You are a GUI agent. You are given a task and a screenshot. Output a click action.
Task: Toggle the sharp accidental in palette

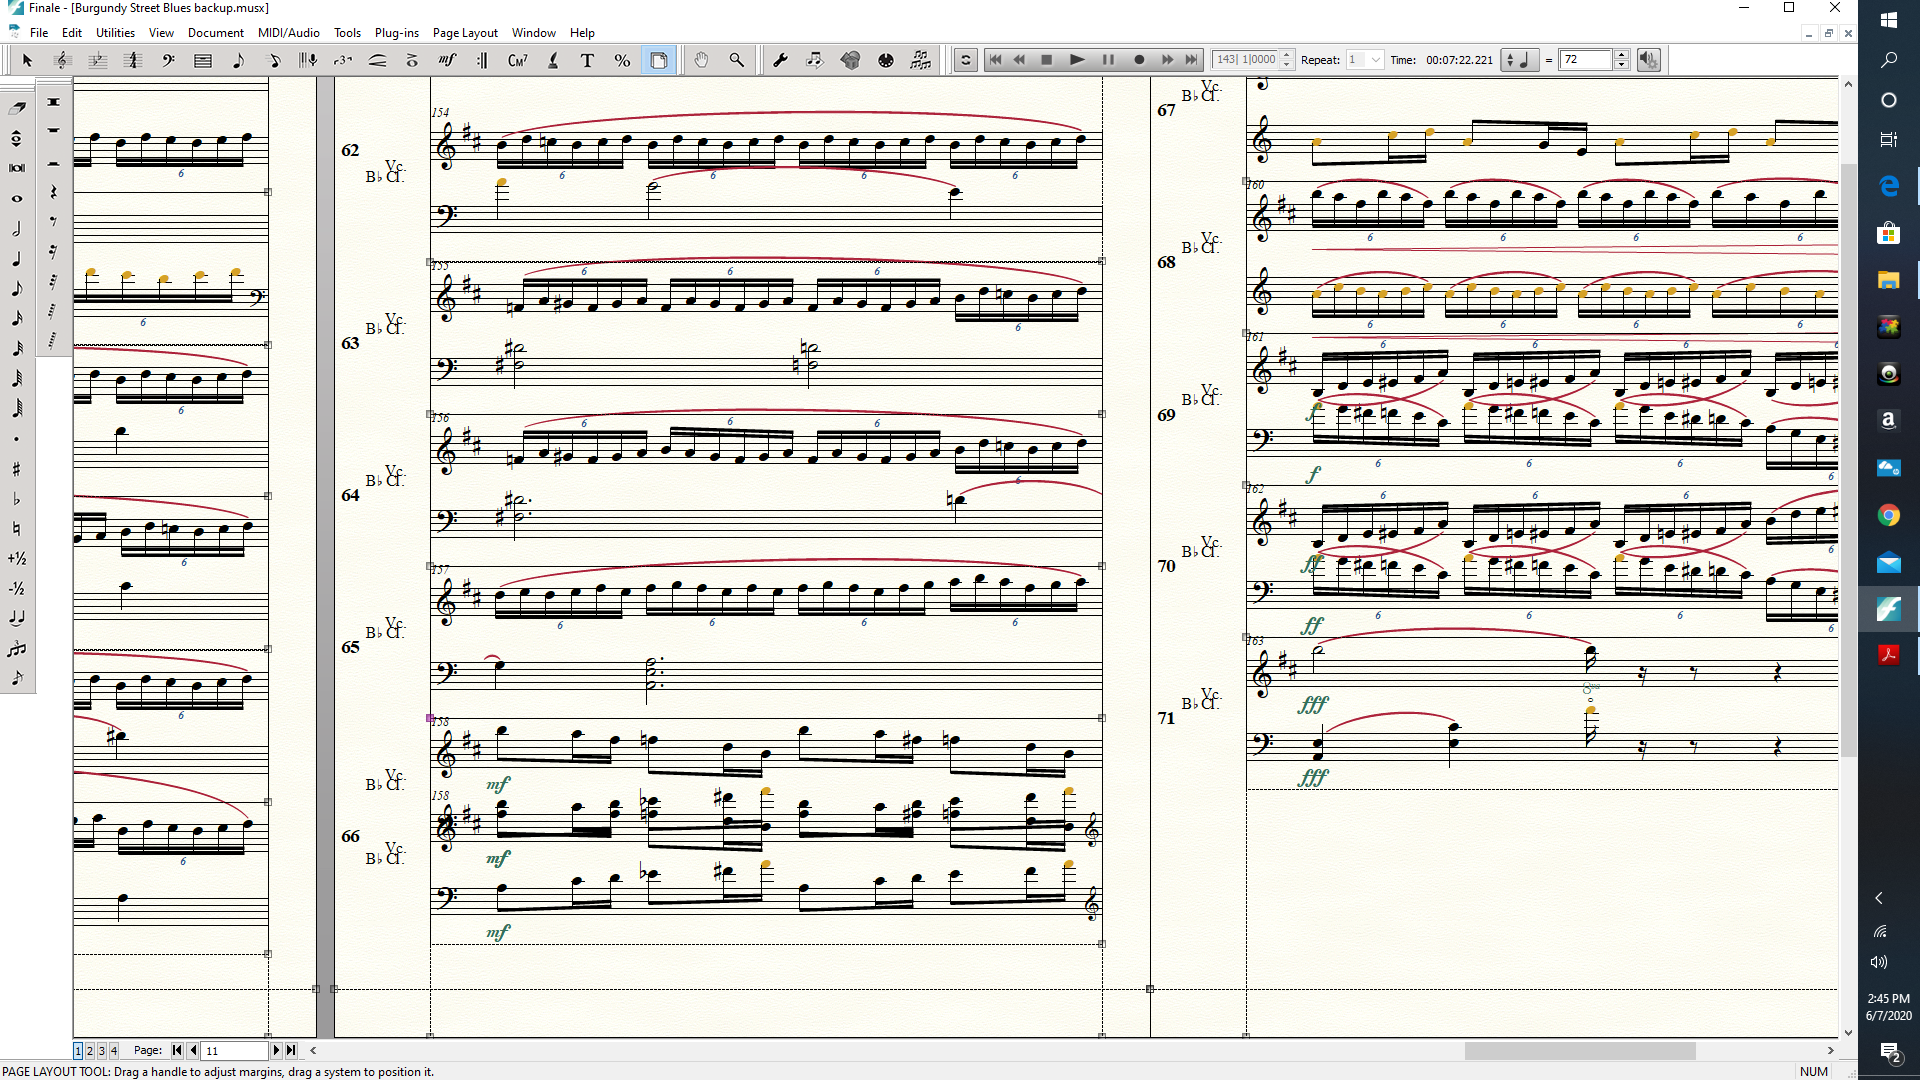click(x=17, y=469)
